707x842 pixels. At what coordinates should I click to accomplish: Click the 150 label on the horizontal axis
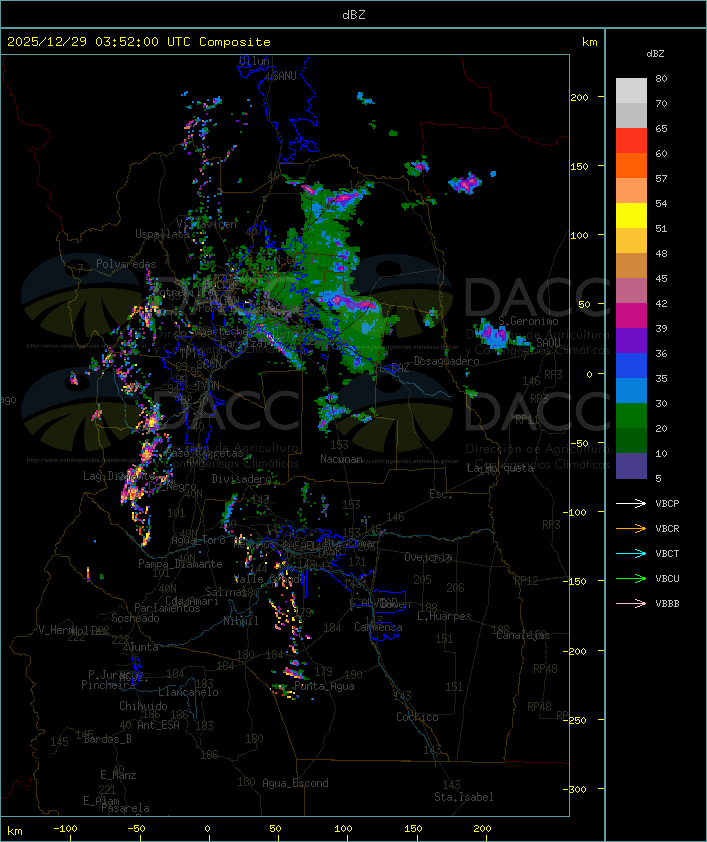pos(413,829)
